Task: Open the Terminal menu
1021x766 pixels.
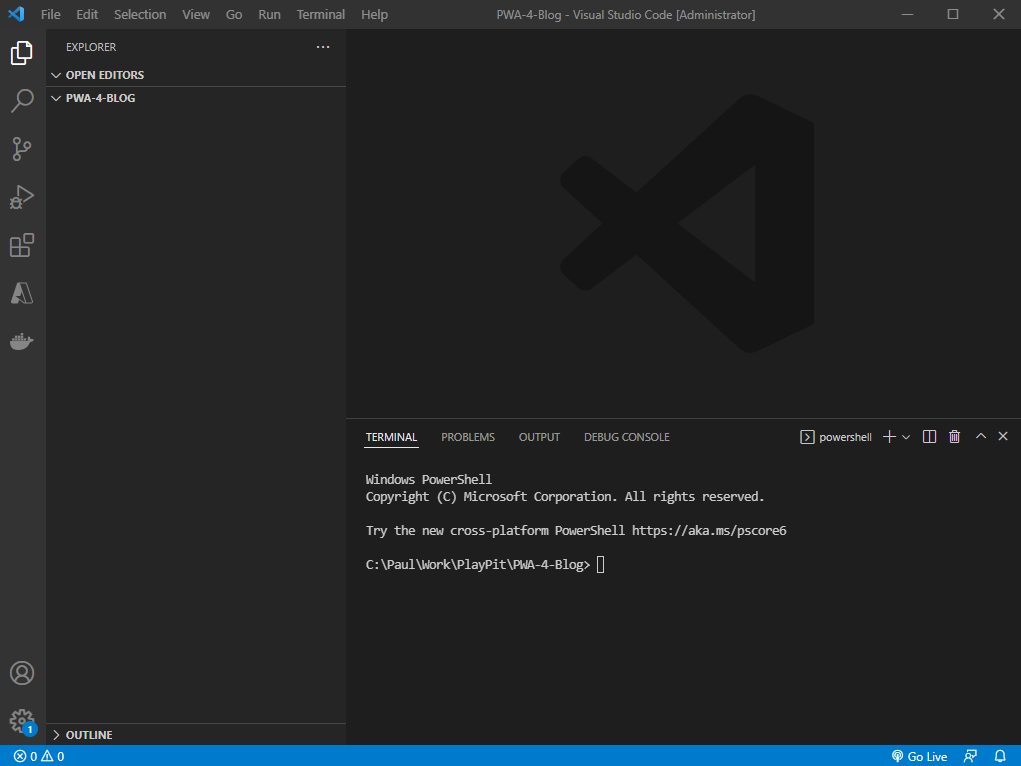Action: [x=320, y=14]
